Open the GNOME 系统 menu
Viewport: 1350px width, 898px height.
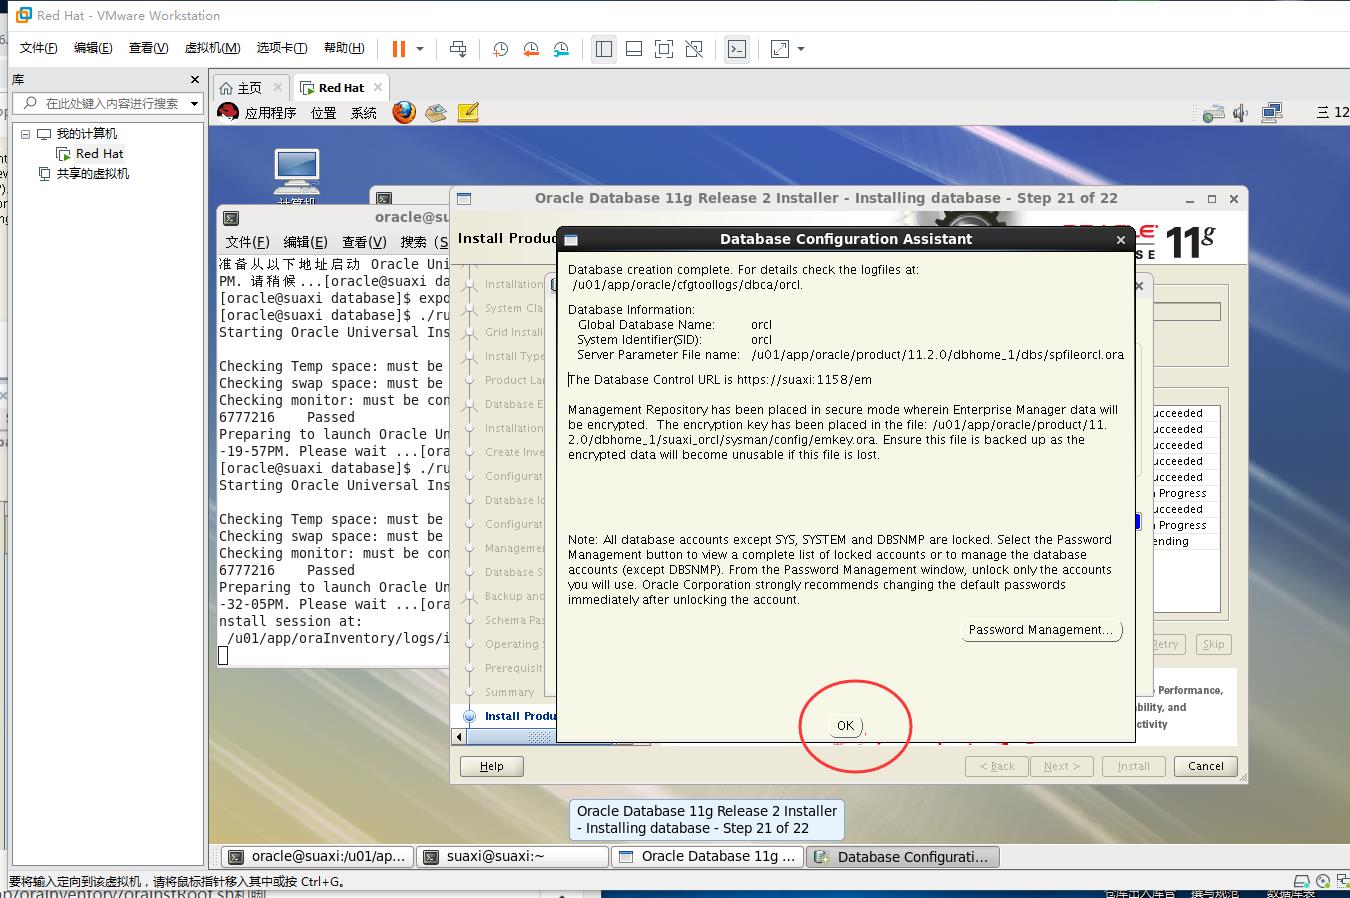point(364,113)
